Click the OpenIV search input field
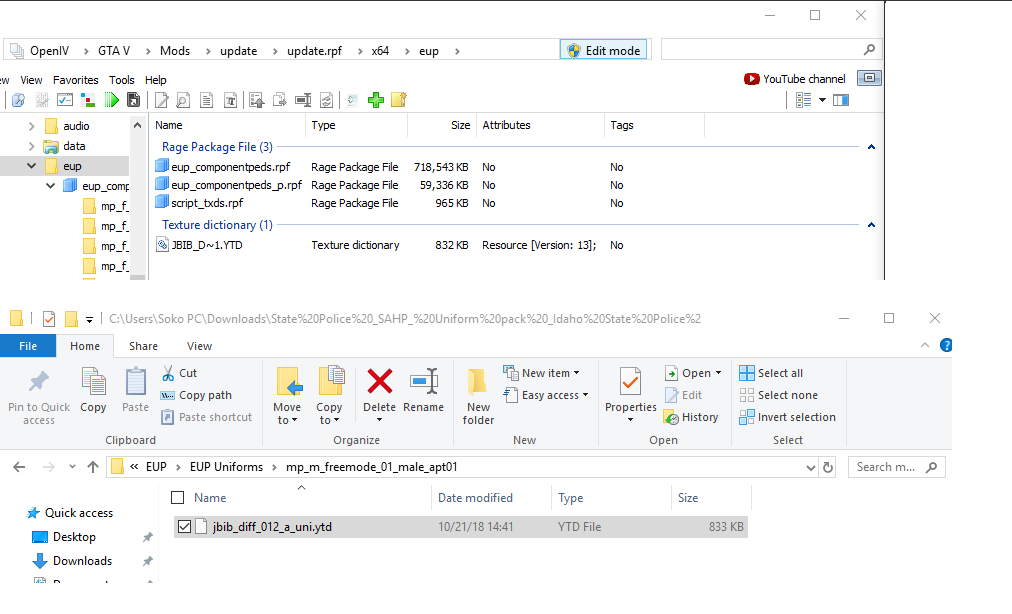Image resolution: width=1012 pixels, height=614 pixels. coord(762,50)
